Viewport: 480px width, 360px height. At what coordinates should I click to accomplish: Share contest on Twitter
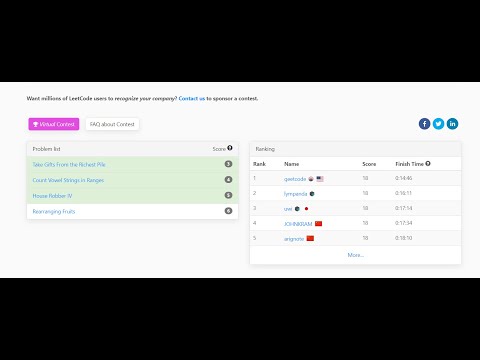(438, 124)
